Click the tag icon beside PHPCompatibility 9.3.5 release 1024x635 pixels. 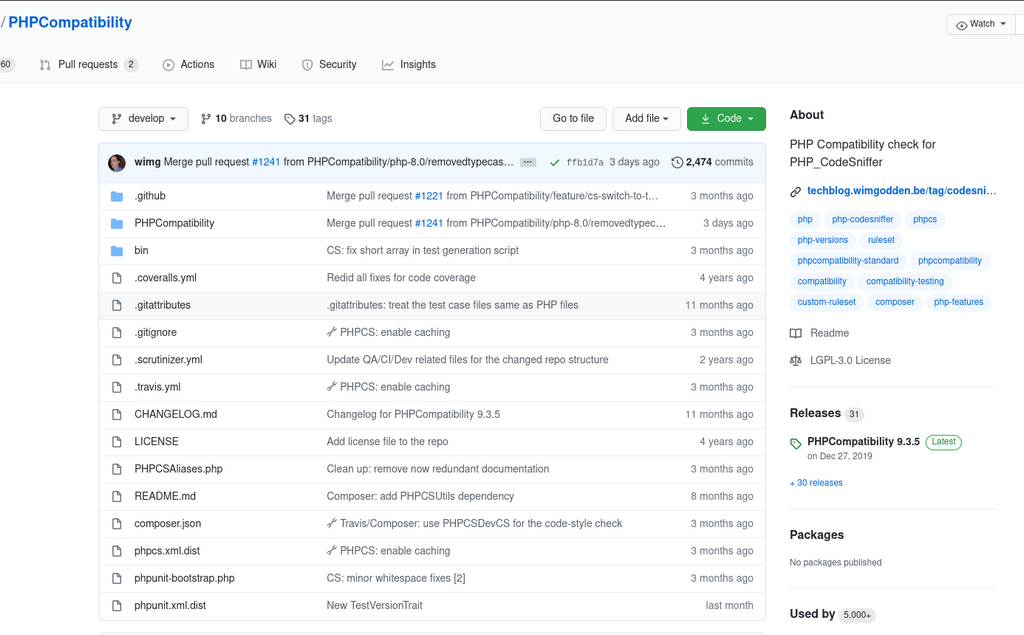pyautogui.click(x=795, y=444)
